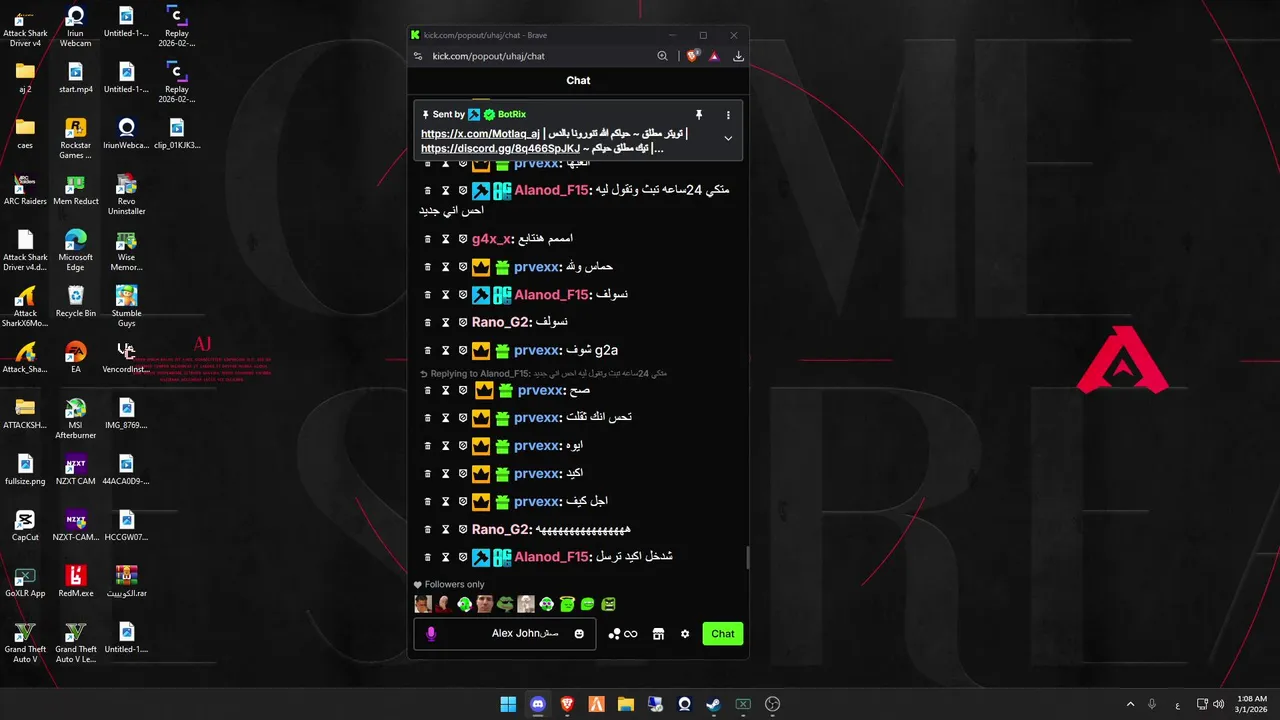
Task: Select the MSI Afterburner desktop icon
Action: 76,418
